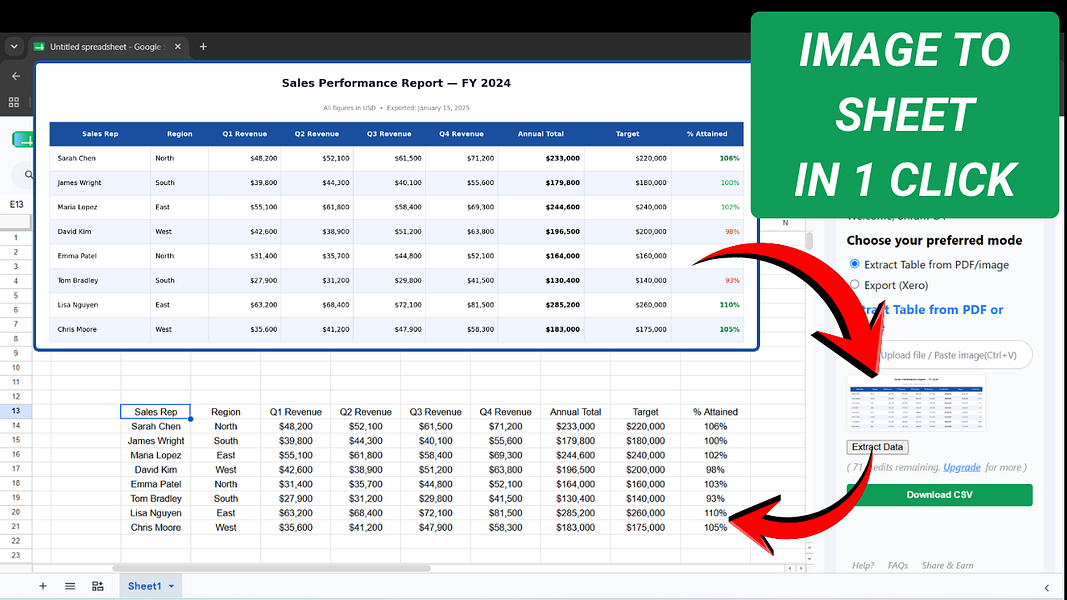1067x600 pixels.
Task: Select the $38,900 Q2 cell in sheet
Action: [x=365, y=469]
